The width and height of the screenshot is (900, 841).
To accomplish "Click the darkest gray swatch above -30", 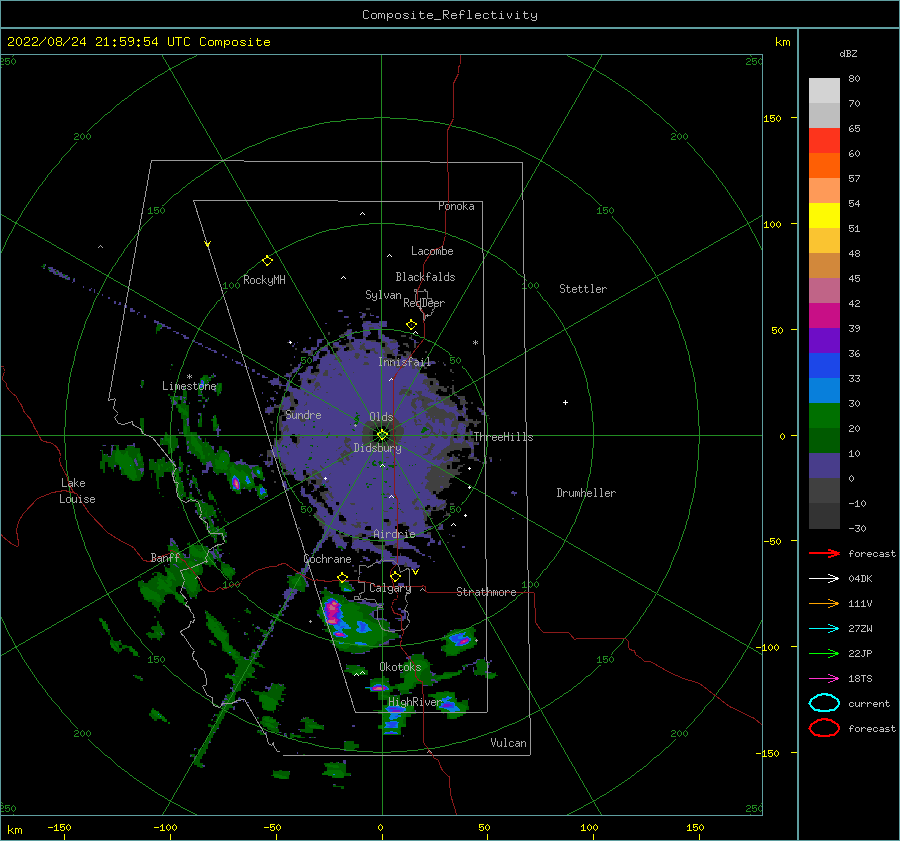I will (x=824, y=516).
